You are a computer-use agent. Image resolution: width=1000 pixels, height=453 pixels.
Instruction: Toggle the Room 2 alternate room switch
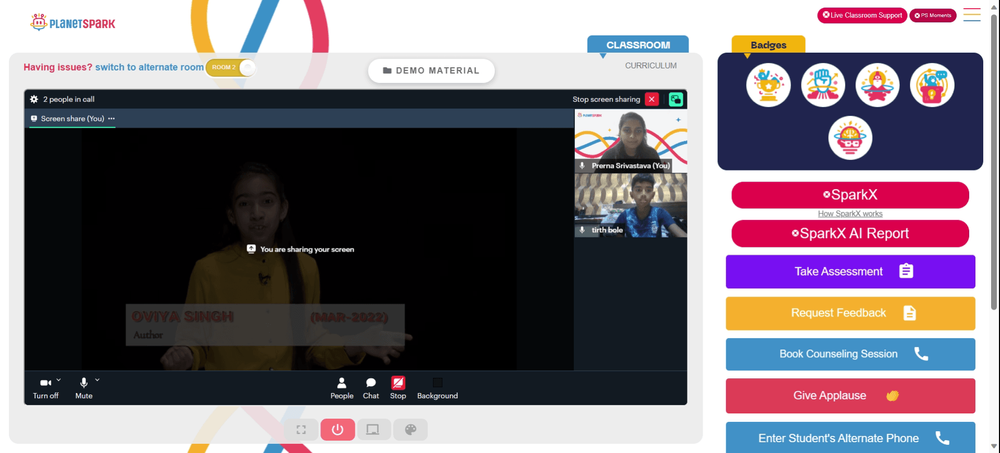(230, 68)
